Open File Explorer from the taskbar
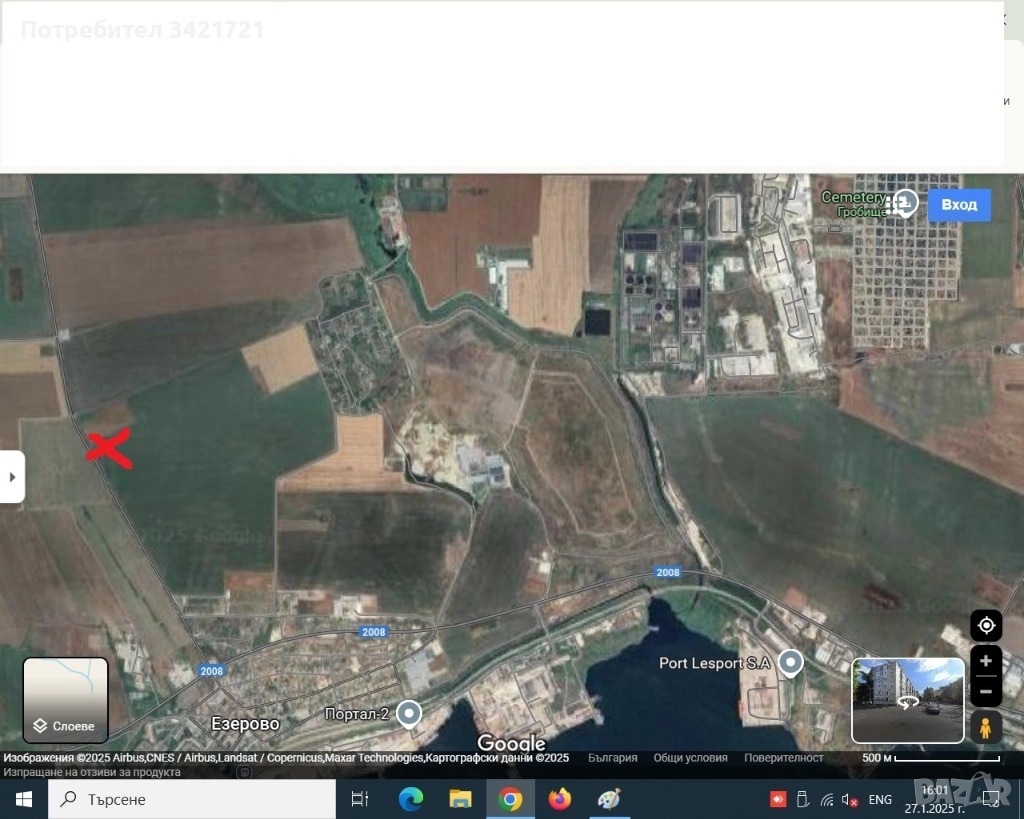The image size is (1024, 819). (x=460, y=799)
